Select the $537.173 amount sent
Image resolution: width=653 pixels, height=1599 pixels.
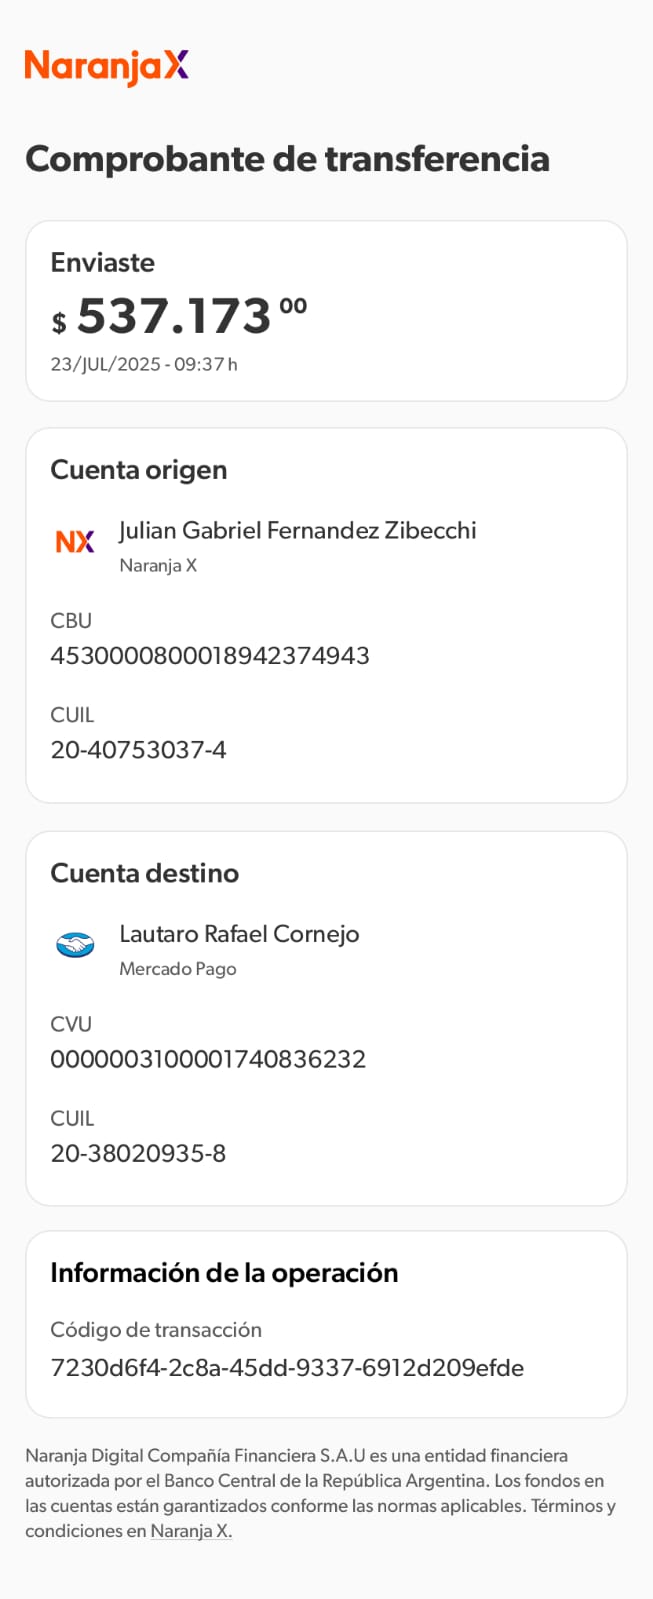click(x=180, y=317)
